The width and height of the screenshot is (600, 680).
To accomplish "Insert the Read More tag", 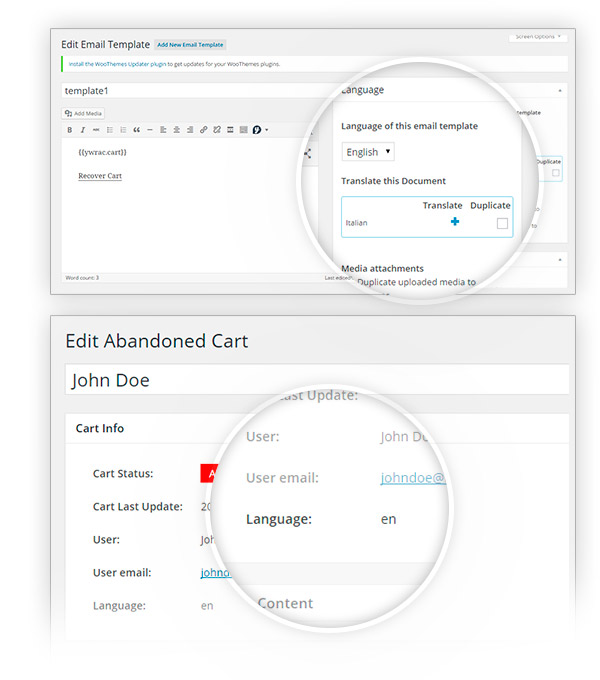I will (x=230, y=130).
